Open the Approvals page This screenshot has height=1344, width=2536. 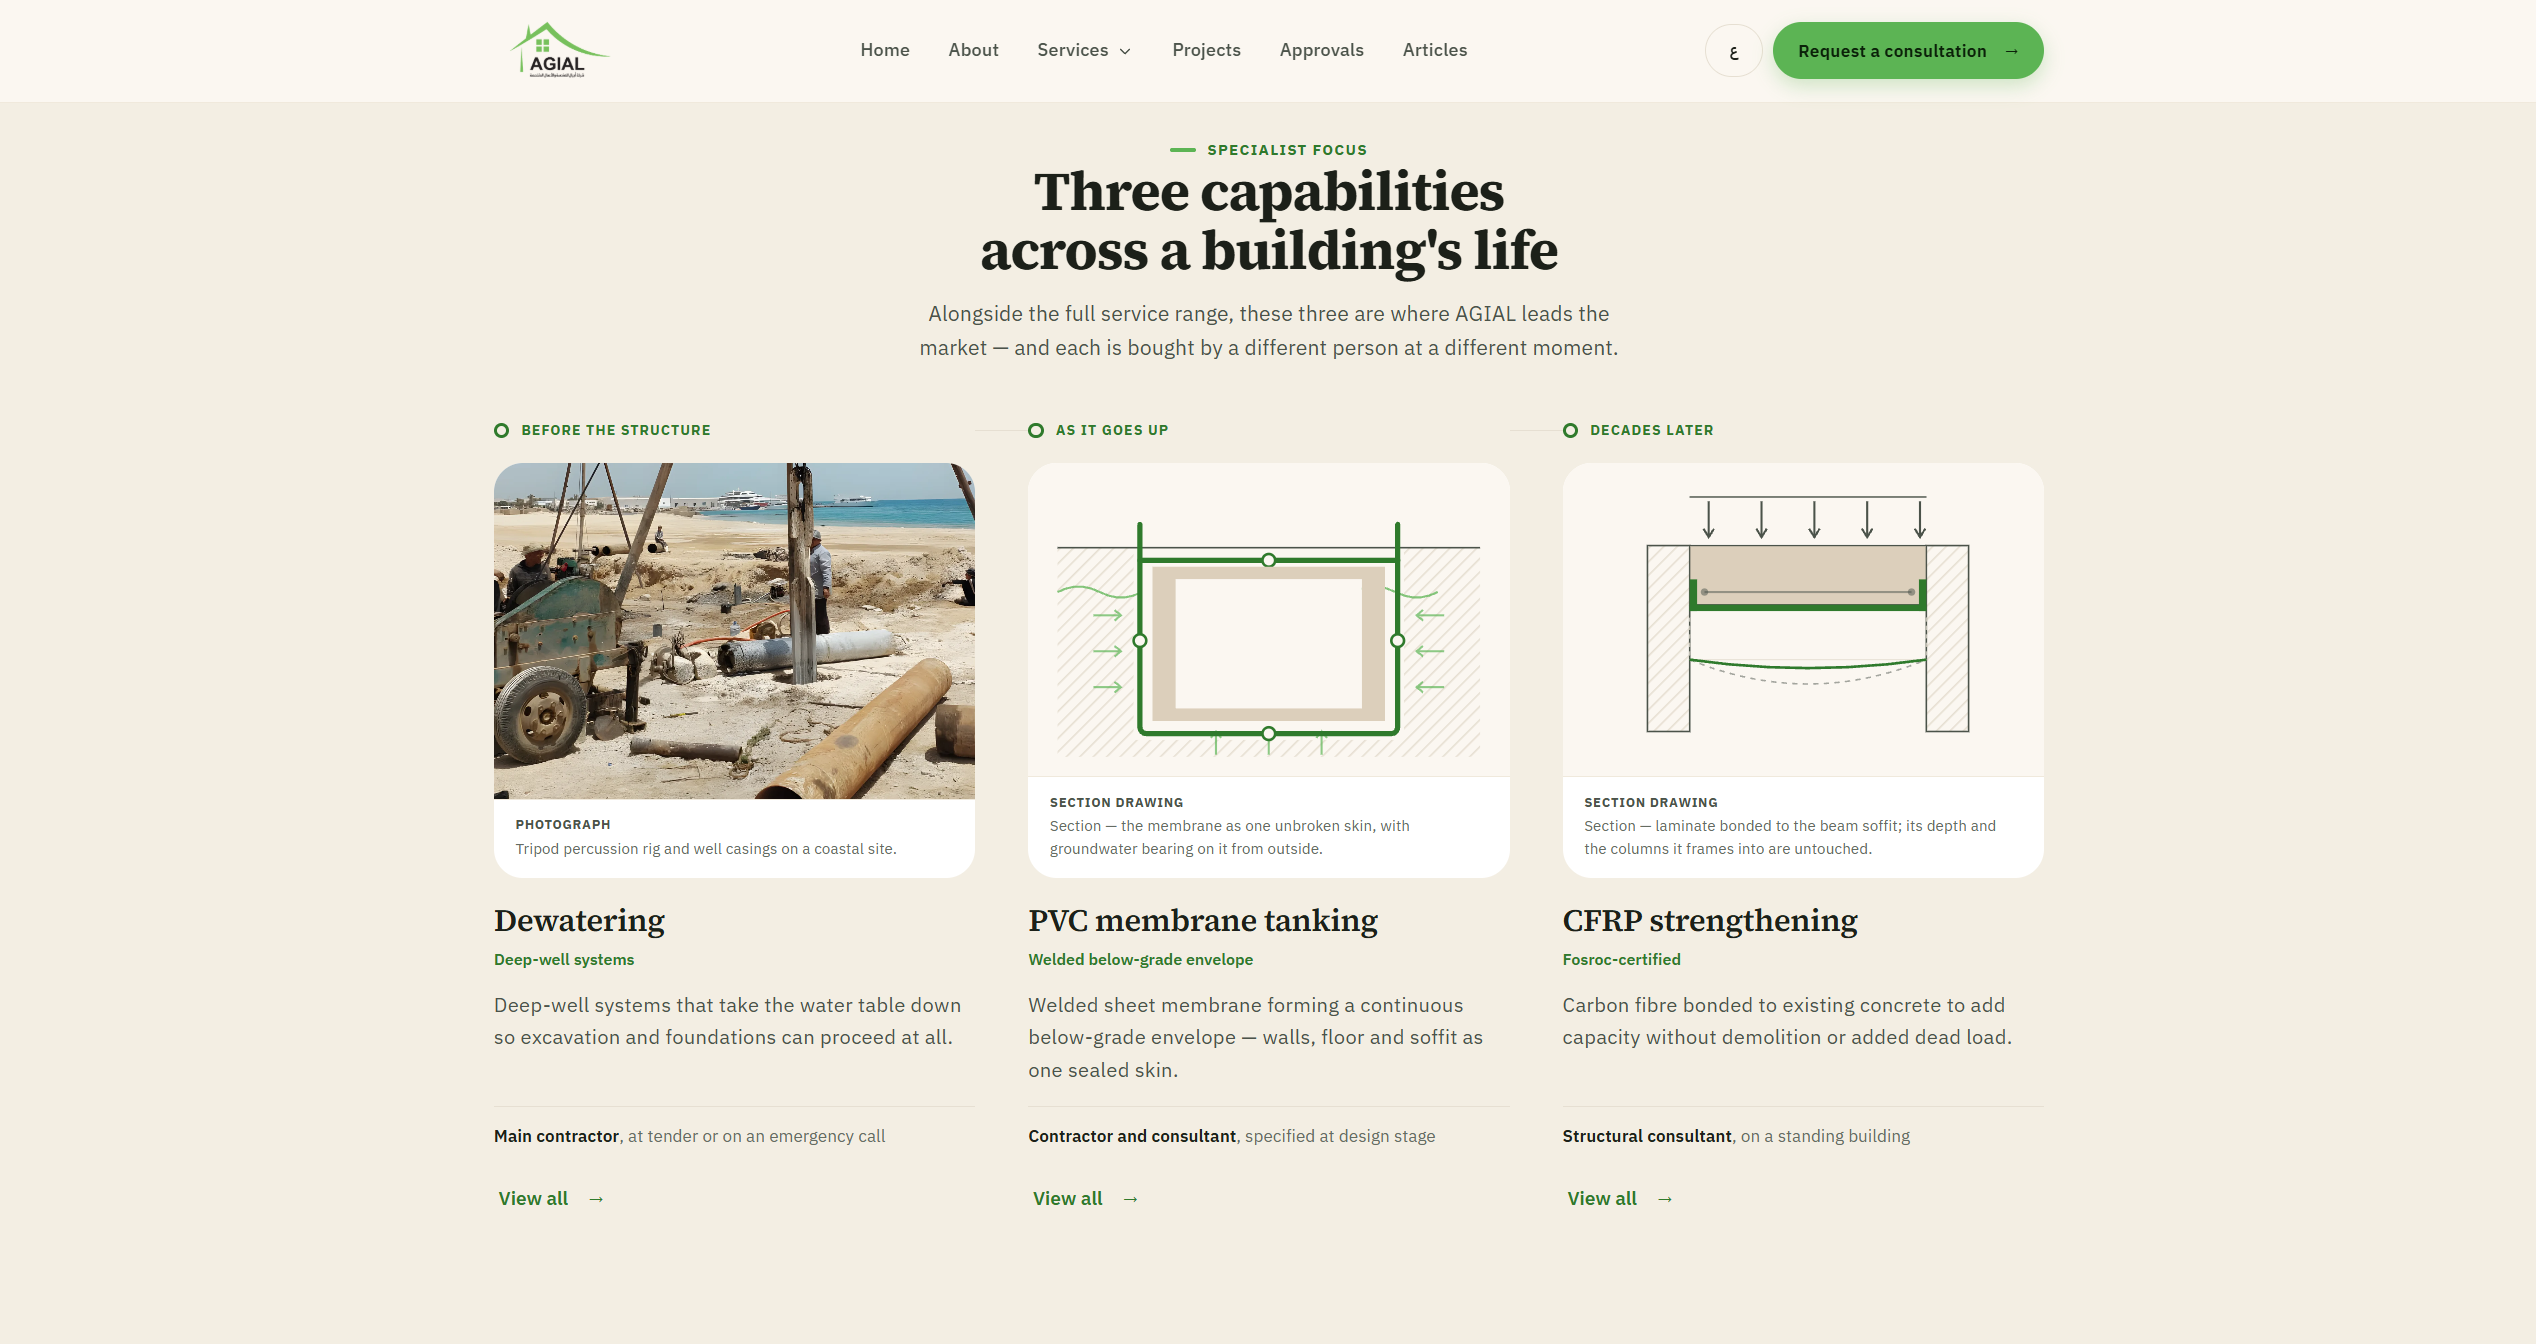1321,50
